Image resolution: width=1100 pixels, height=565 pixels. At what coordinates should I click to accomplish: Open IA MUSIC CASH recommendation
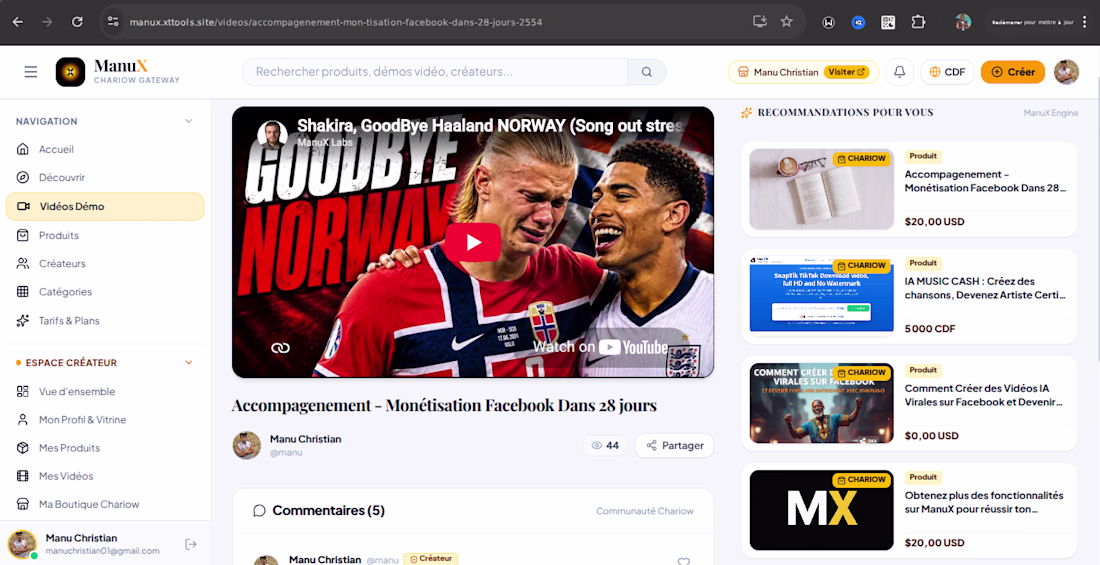pyautogui.click(x=909, y=296)
